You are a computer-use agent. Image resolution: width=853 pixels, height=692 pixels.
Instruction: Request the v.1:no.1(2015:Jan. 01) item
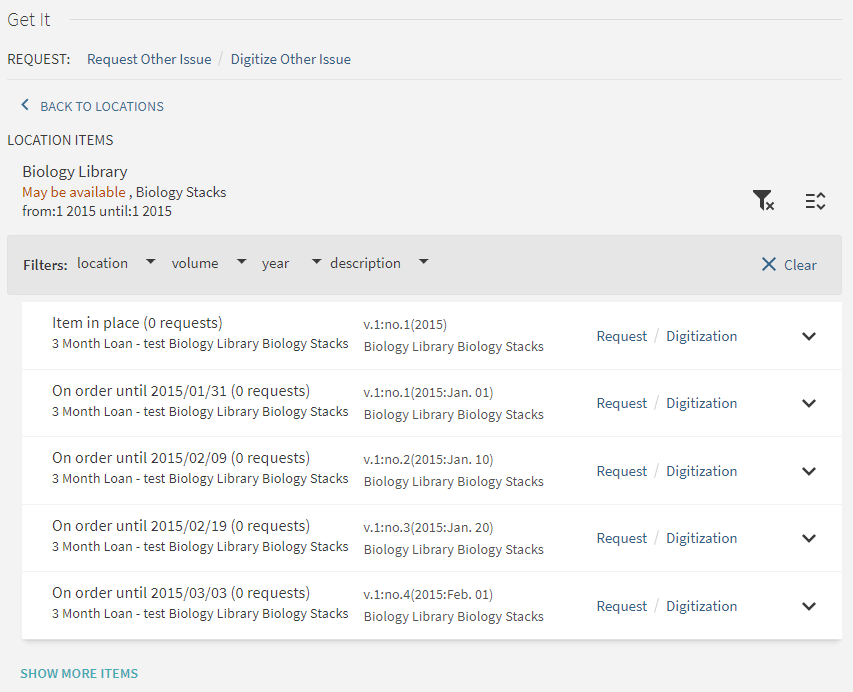point(622,403)
